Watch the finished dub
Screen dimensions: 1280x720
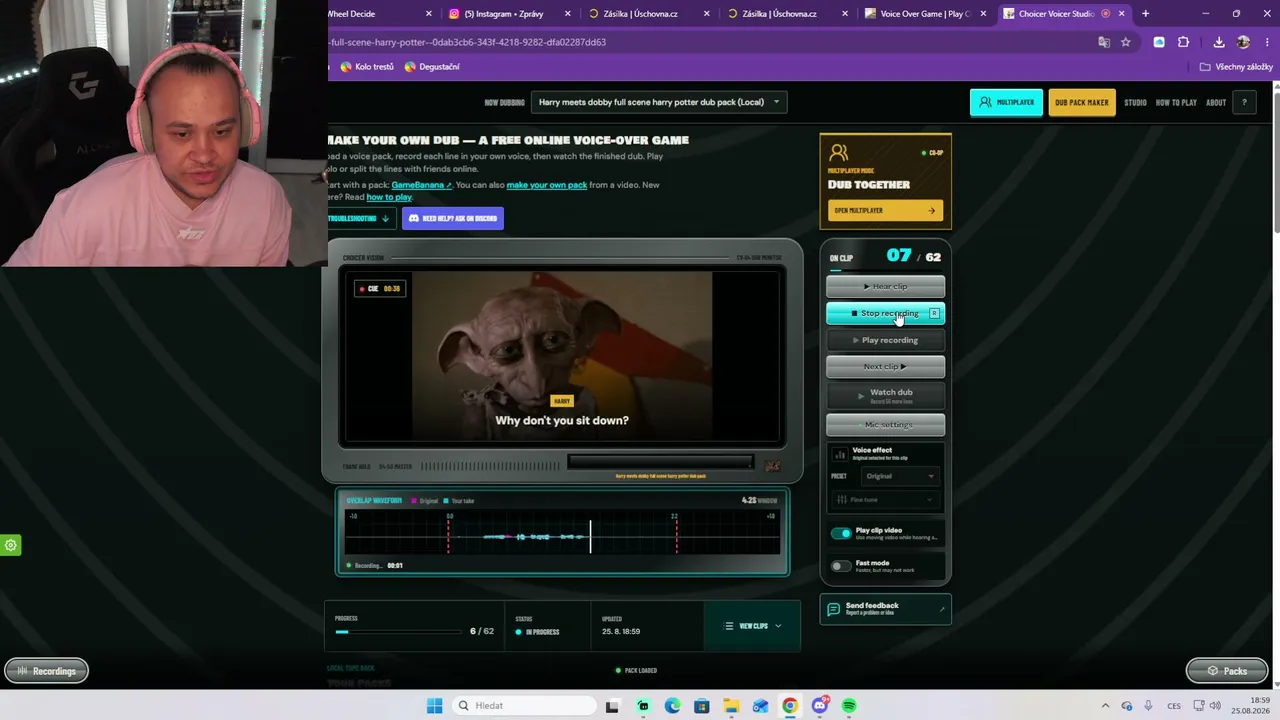coord(885,395)
